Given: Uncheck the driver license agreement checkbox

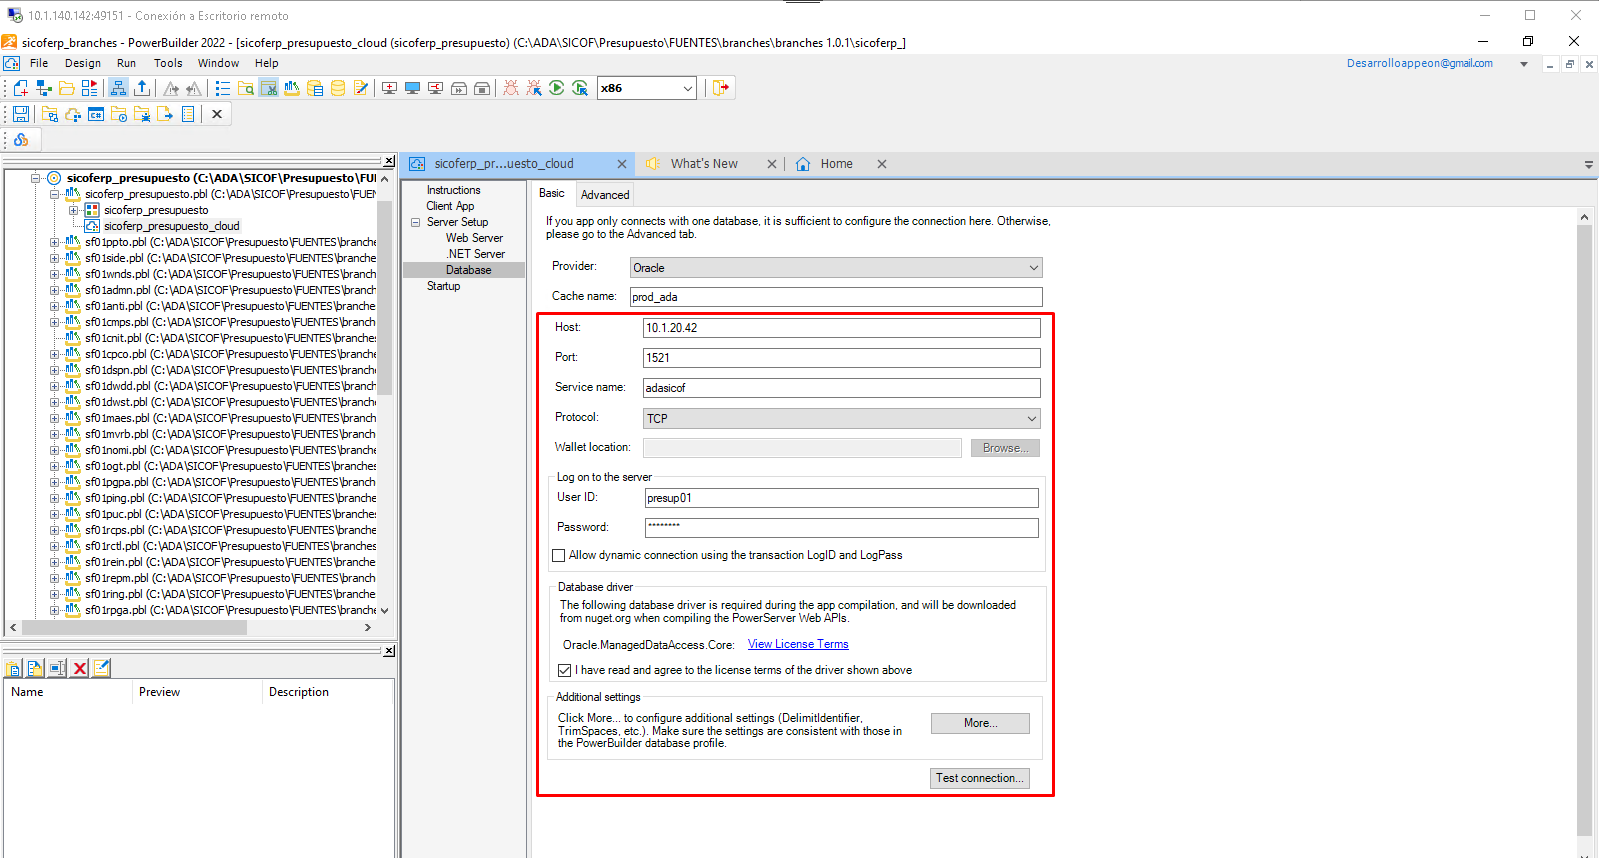Looking at the screenshot, I should click(565, 670).
